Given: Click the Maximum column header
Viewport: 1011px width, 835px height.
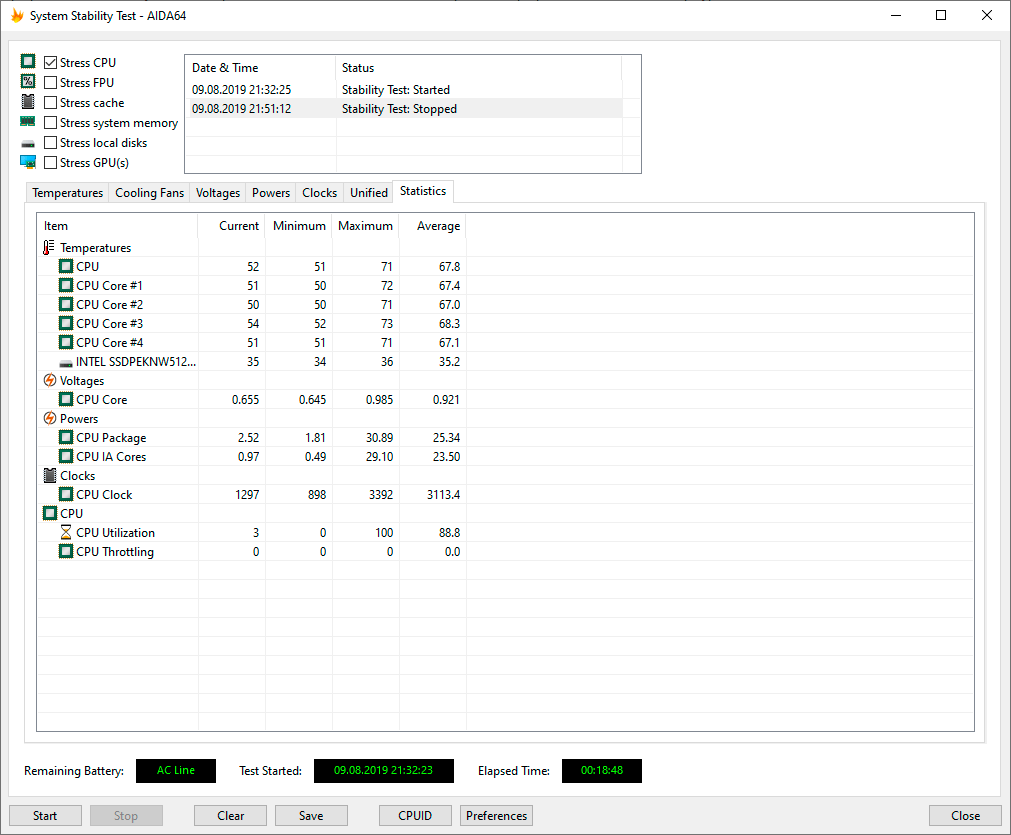Looking at the screenshot, I should (366, 226).
